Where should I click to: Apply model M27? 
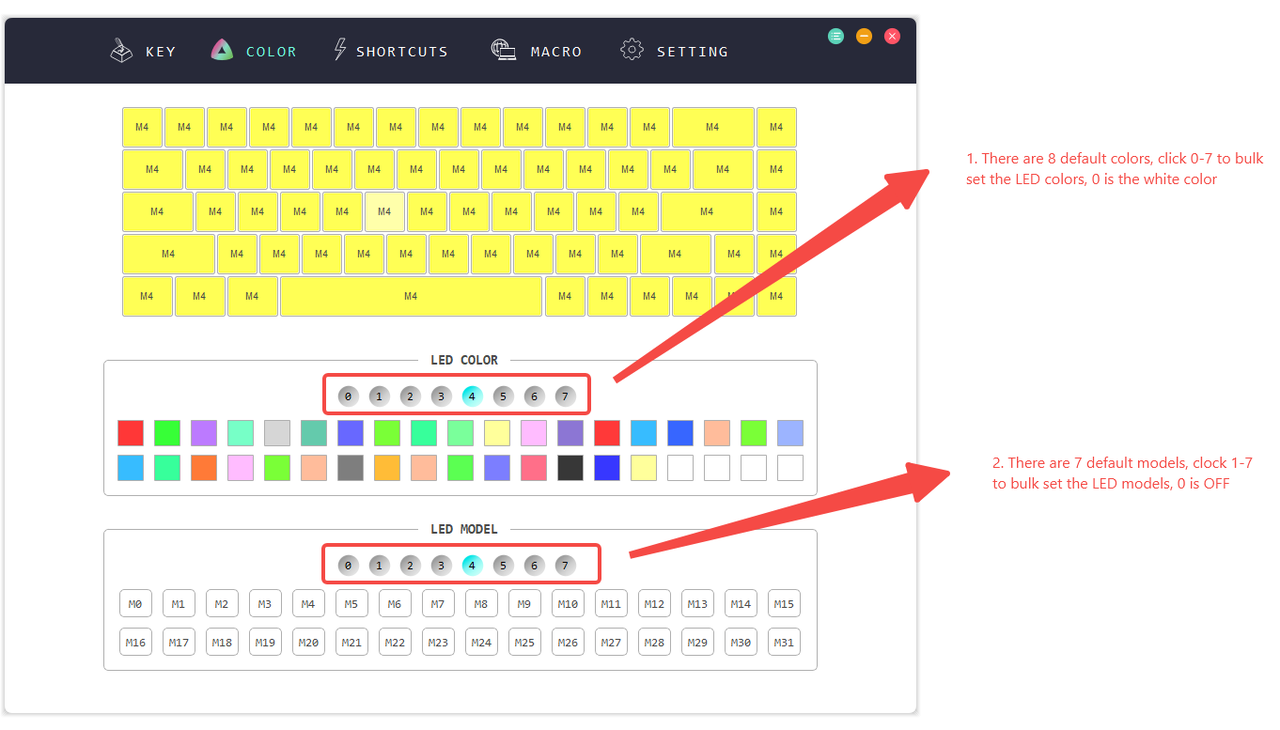(x=611, y=642)
